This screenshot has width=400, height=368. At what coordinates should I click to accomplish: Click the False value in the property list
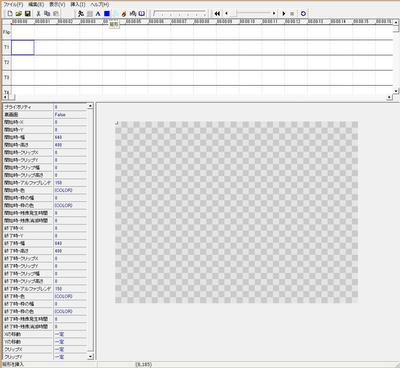[60, 114]
